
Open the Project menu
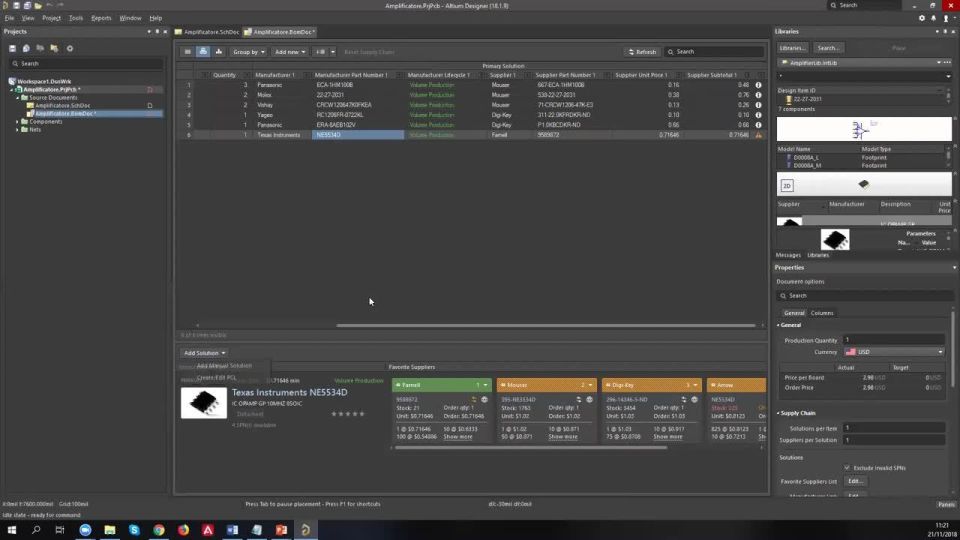click(x=51, y=18)
